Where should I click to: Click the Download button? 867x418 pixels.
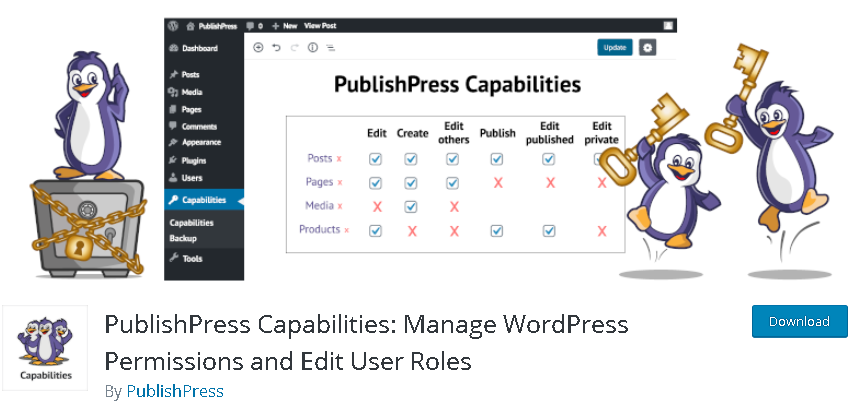[799, 321]
